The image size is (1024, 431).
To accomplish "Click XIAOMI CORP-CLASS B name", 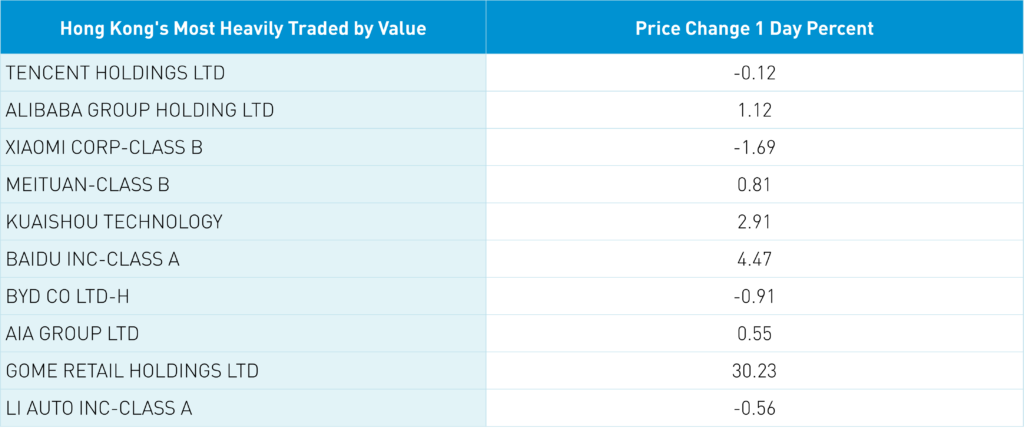I will (x=104, y=147).
